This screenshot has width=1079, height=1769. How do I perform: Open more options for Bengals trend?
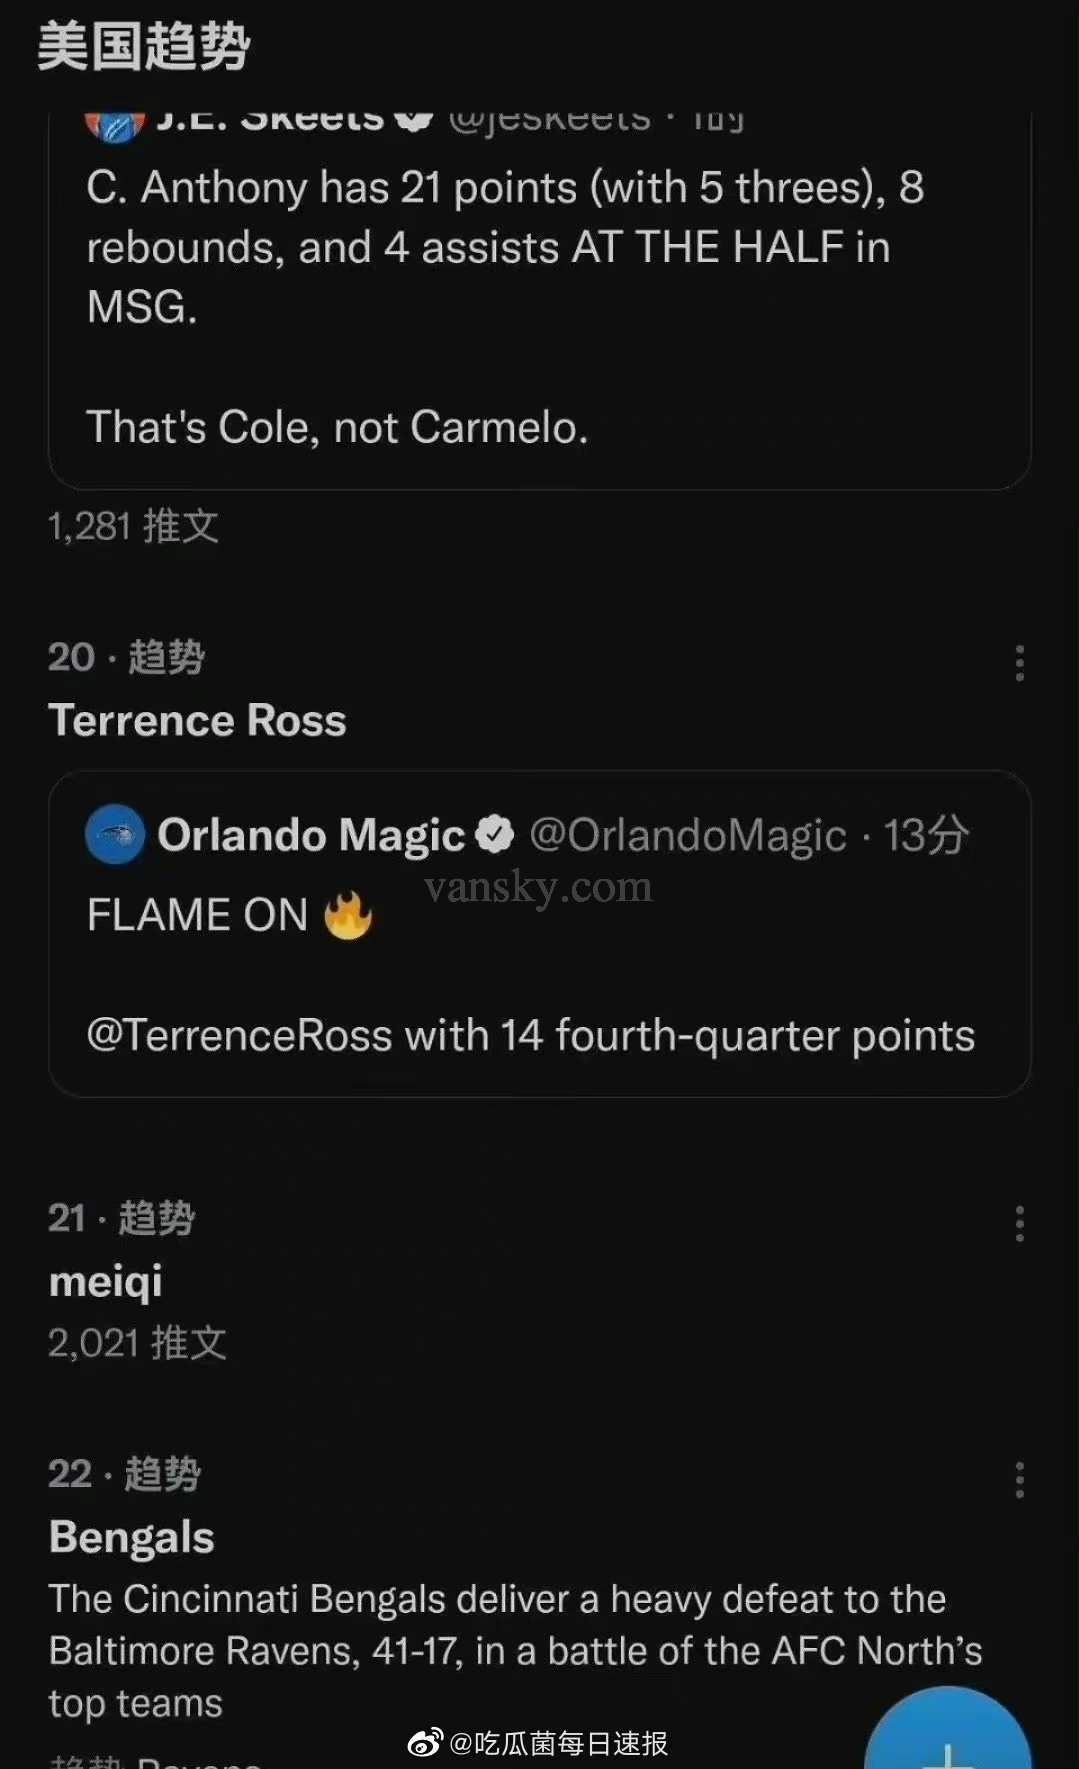(1019, 1480)
